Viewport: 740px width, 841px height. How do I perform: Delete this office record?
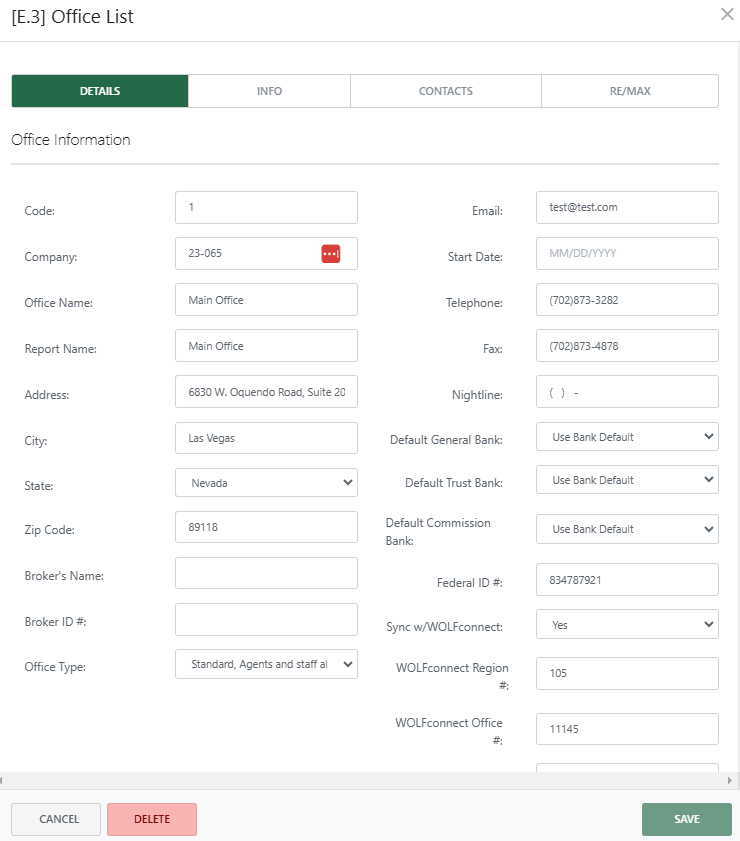tap(151, 819)
